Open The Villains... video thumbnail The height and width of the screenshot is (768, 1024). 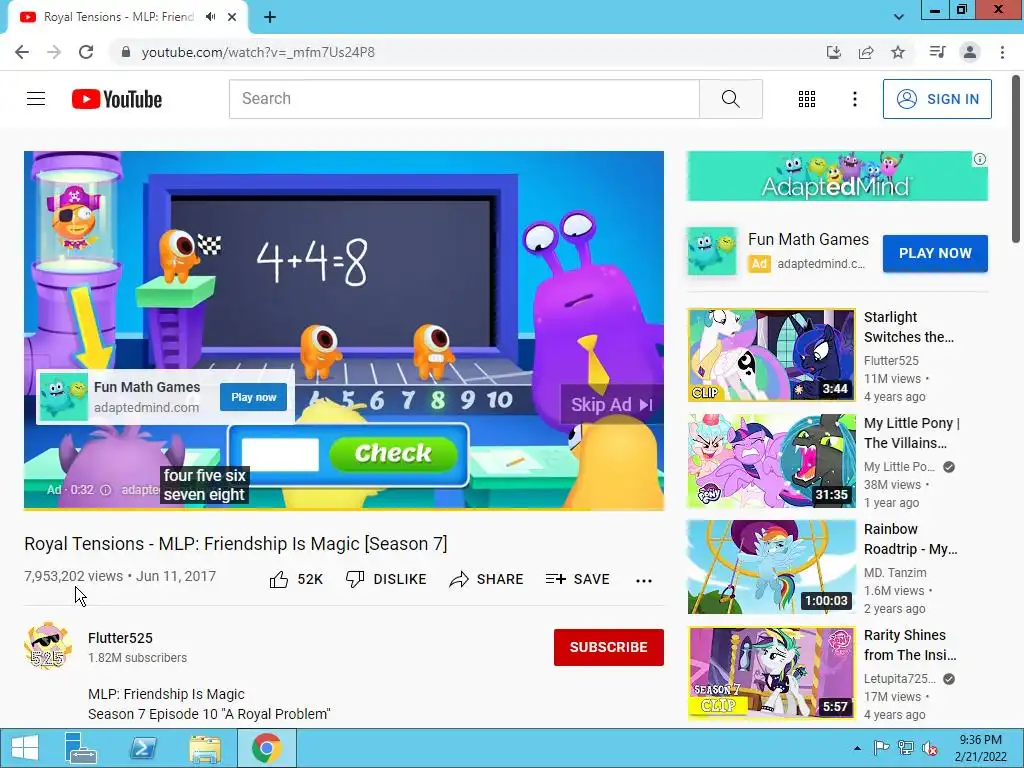click(x=771, y=461)
